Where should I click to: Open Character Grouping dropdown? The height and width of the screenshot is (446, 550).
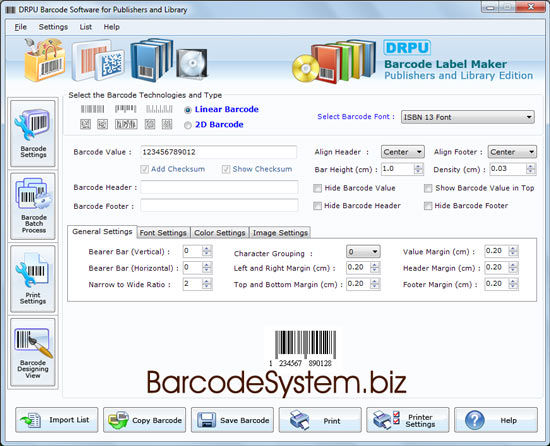(x=363, y=251)
